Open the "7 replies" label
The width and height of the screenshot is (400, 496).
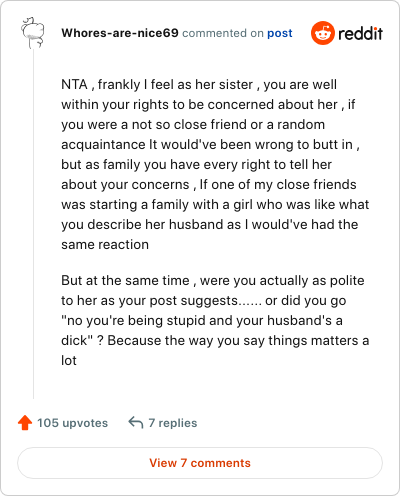[x=173, y=423]
